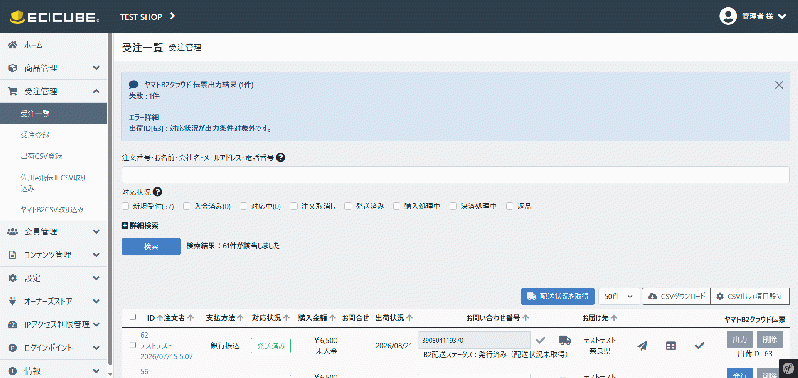The height and width of the screenshot is (378, 798).
Task: Click the sidebar vertical scrollbar
Action: (109, 198)
